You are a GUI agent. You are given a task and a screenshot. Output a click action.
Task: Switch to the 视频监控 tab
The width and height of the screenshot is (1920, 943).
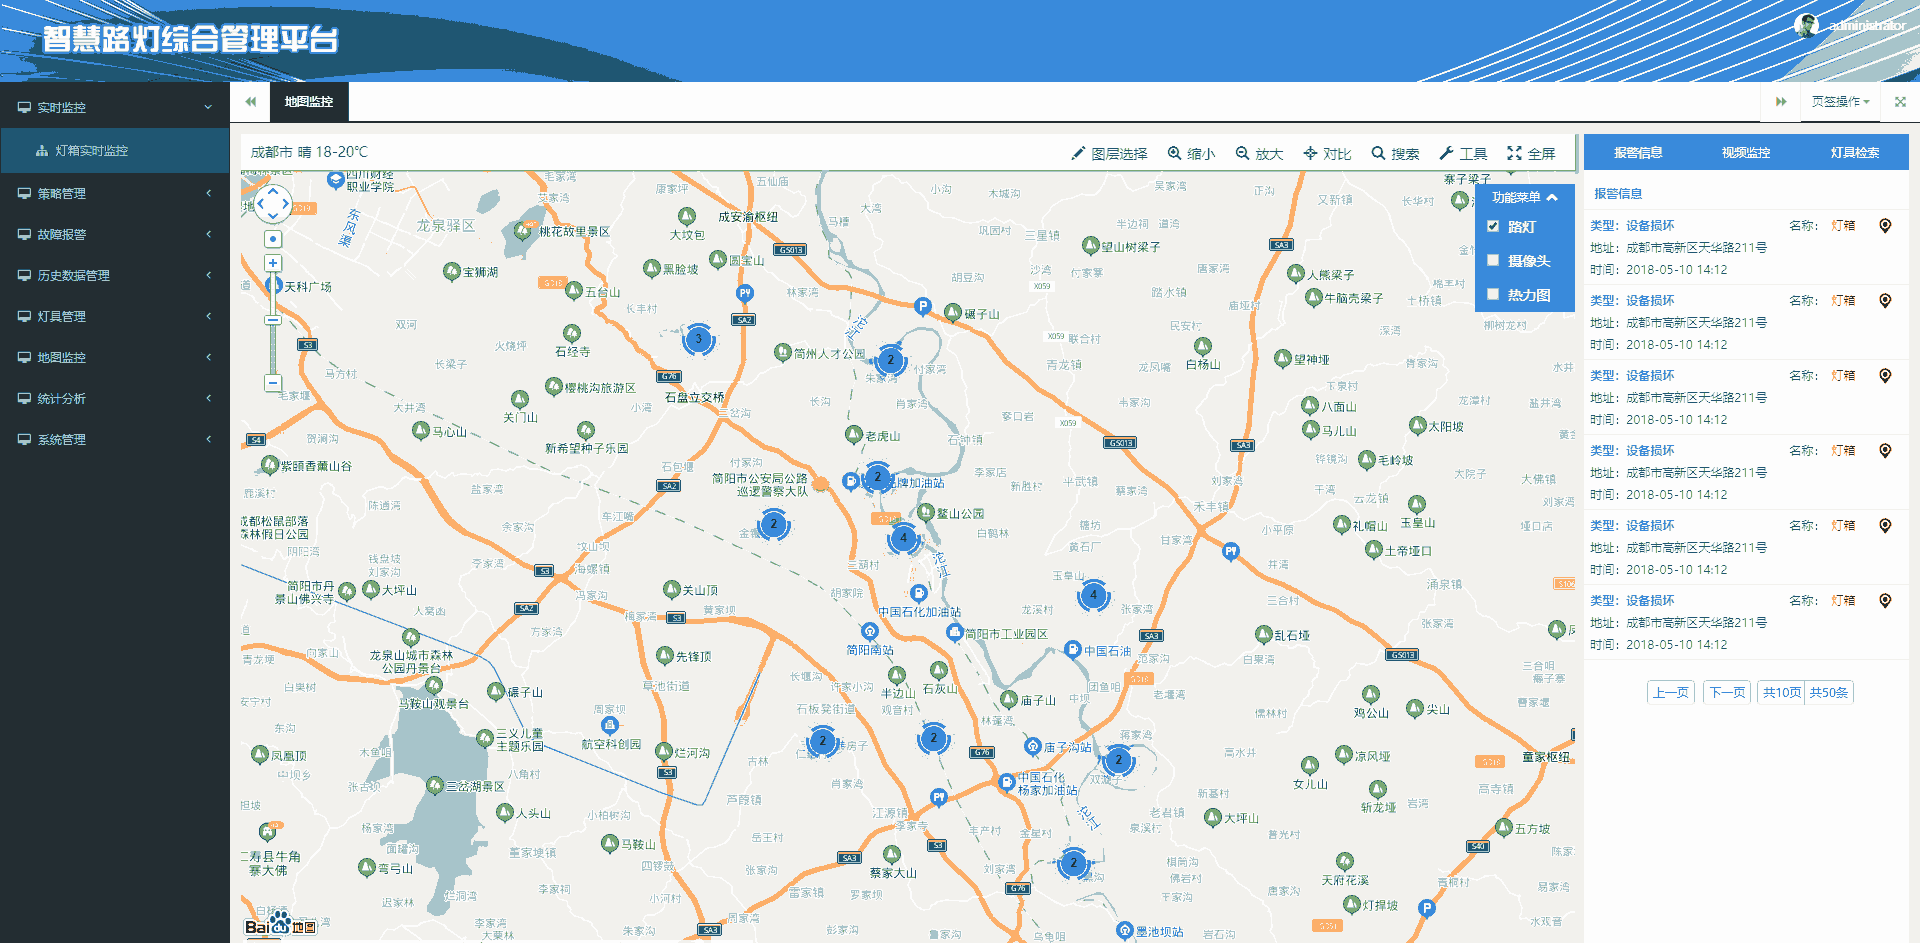pos(1746,153)
